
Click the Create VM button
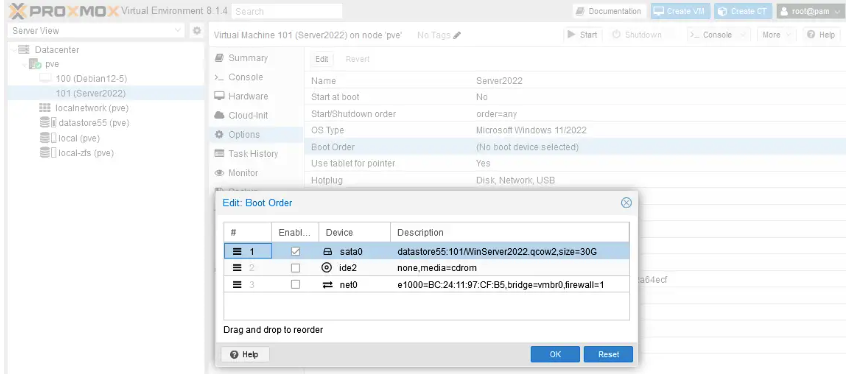[681, 11]
